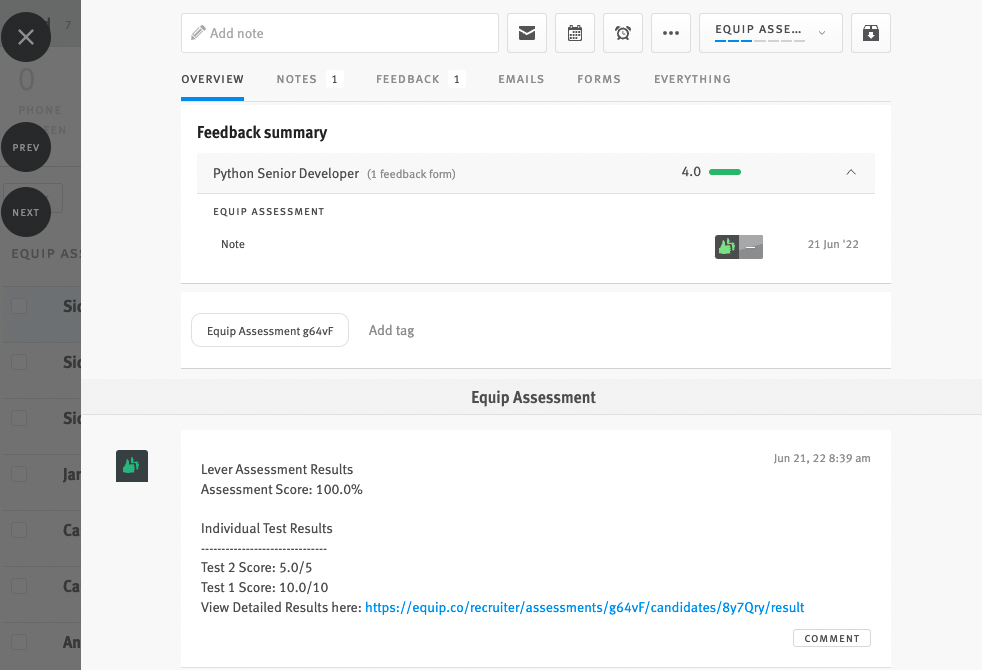Collapse the Python Senior Developer feedback section

click(851, 171)
